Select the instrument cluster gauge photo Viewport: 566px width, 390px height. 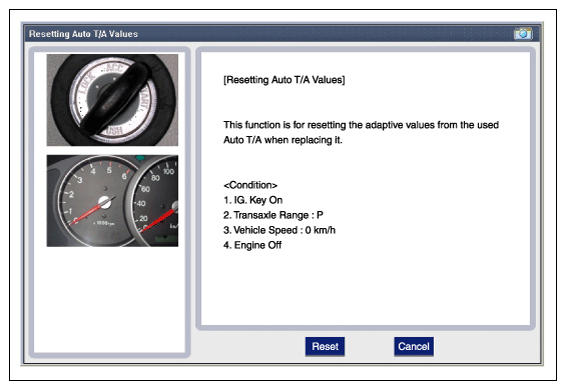pyautogui.click(x=112, y=201)
